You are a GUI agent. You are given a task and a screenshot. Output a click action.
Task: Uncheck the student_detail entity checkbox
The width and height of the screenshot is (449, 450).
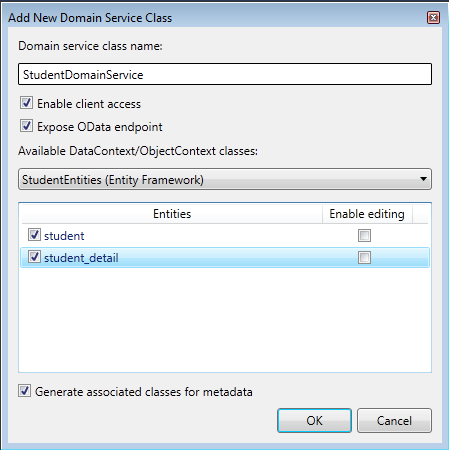pos(34,257)
